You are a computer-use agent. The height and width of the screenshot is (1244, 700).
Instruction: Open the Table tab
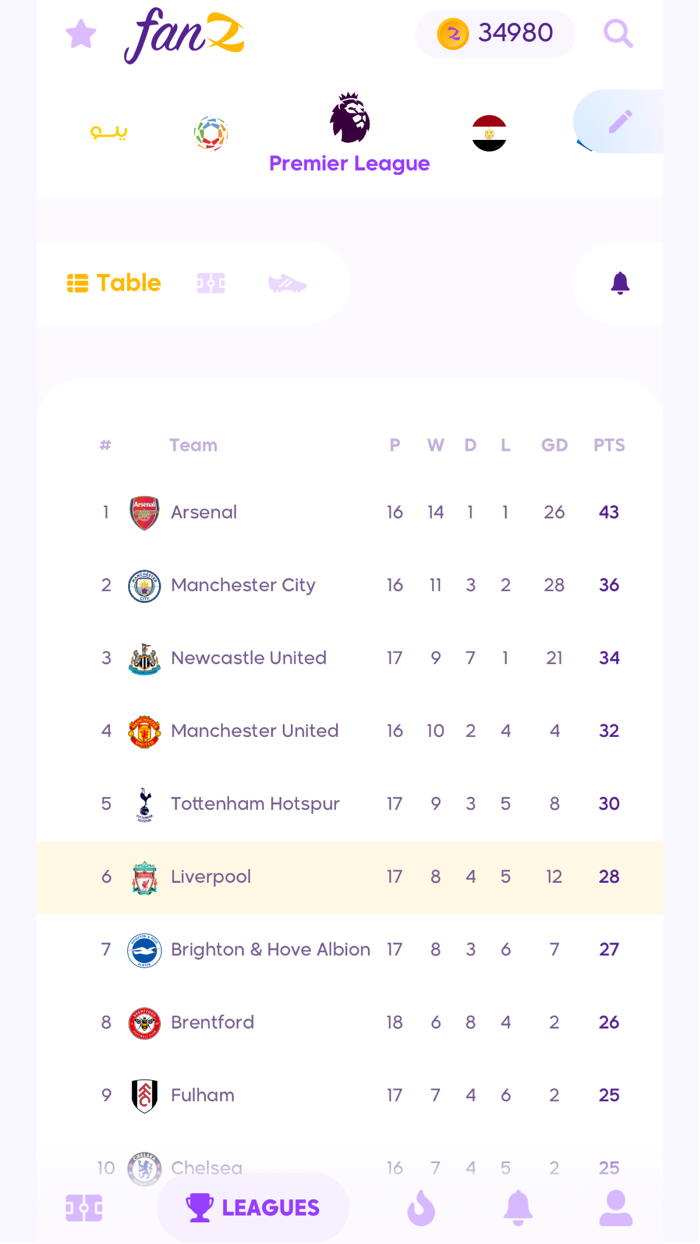click(113, 283)
